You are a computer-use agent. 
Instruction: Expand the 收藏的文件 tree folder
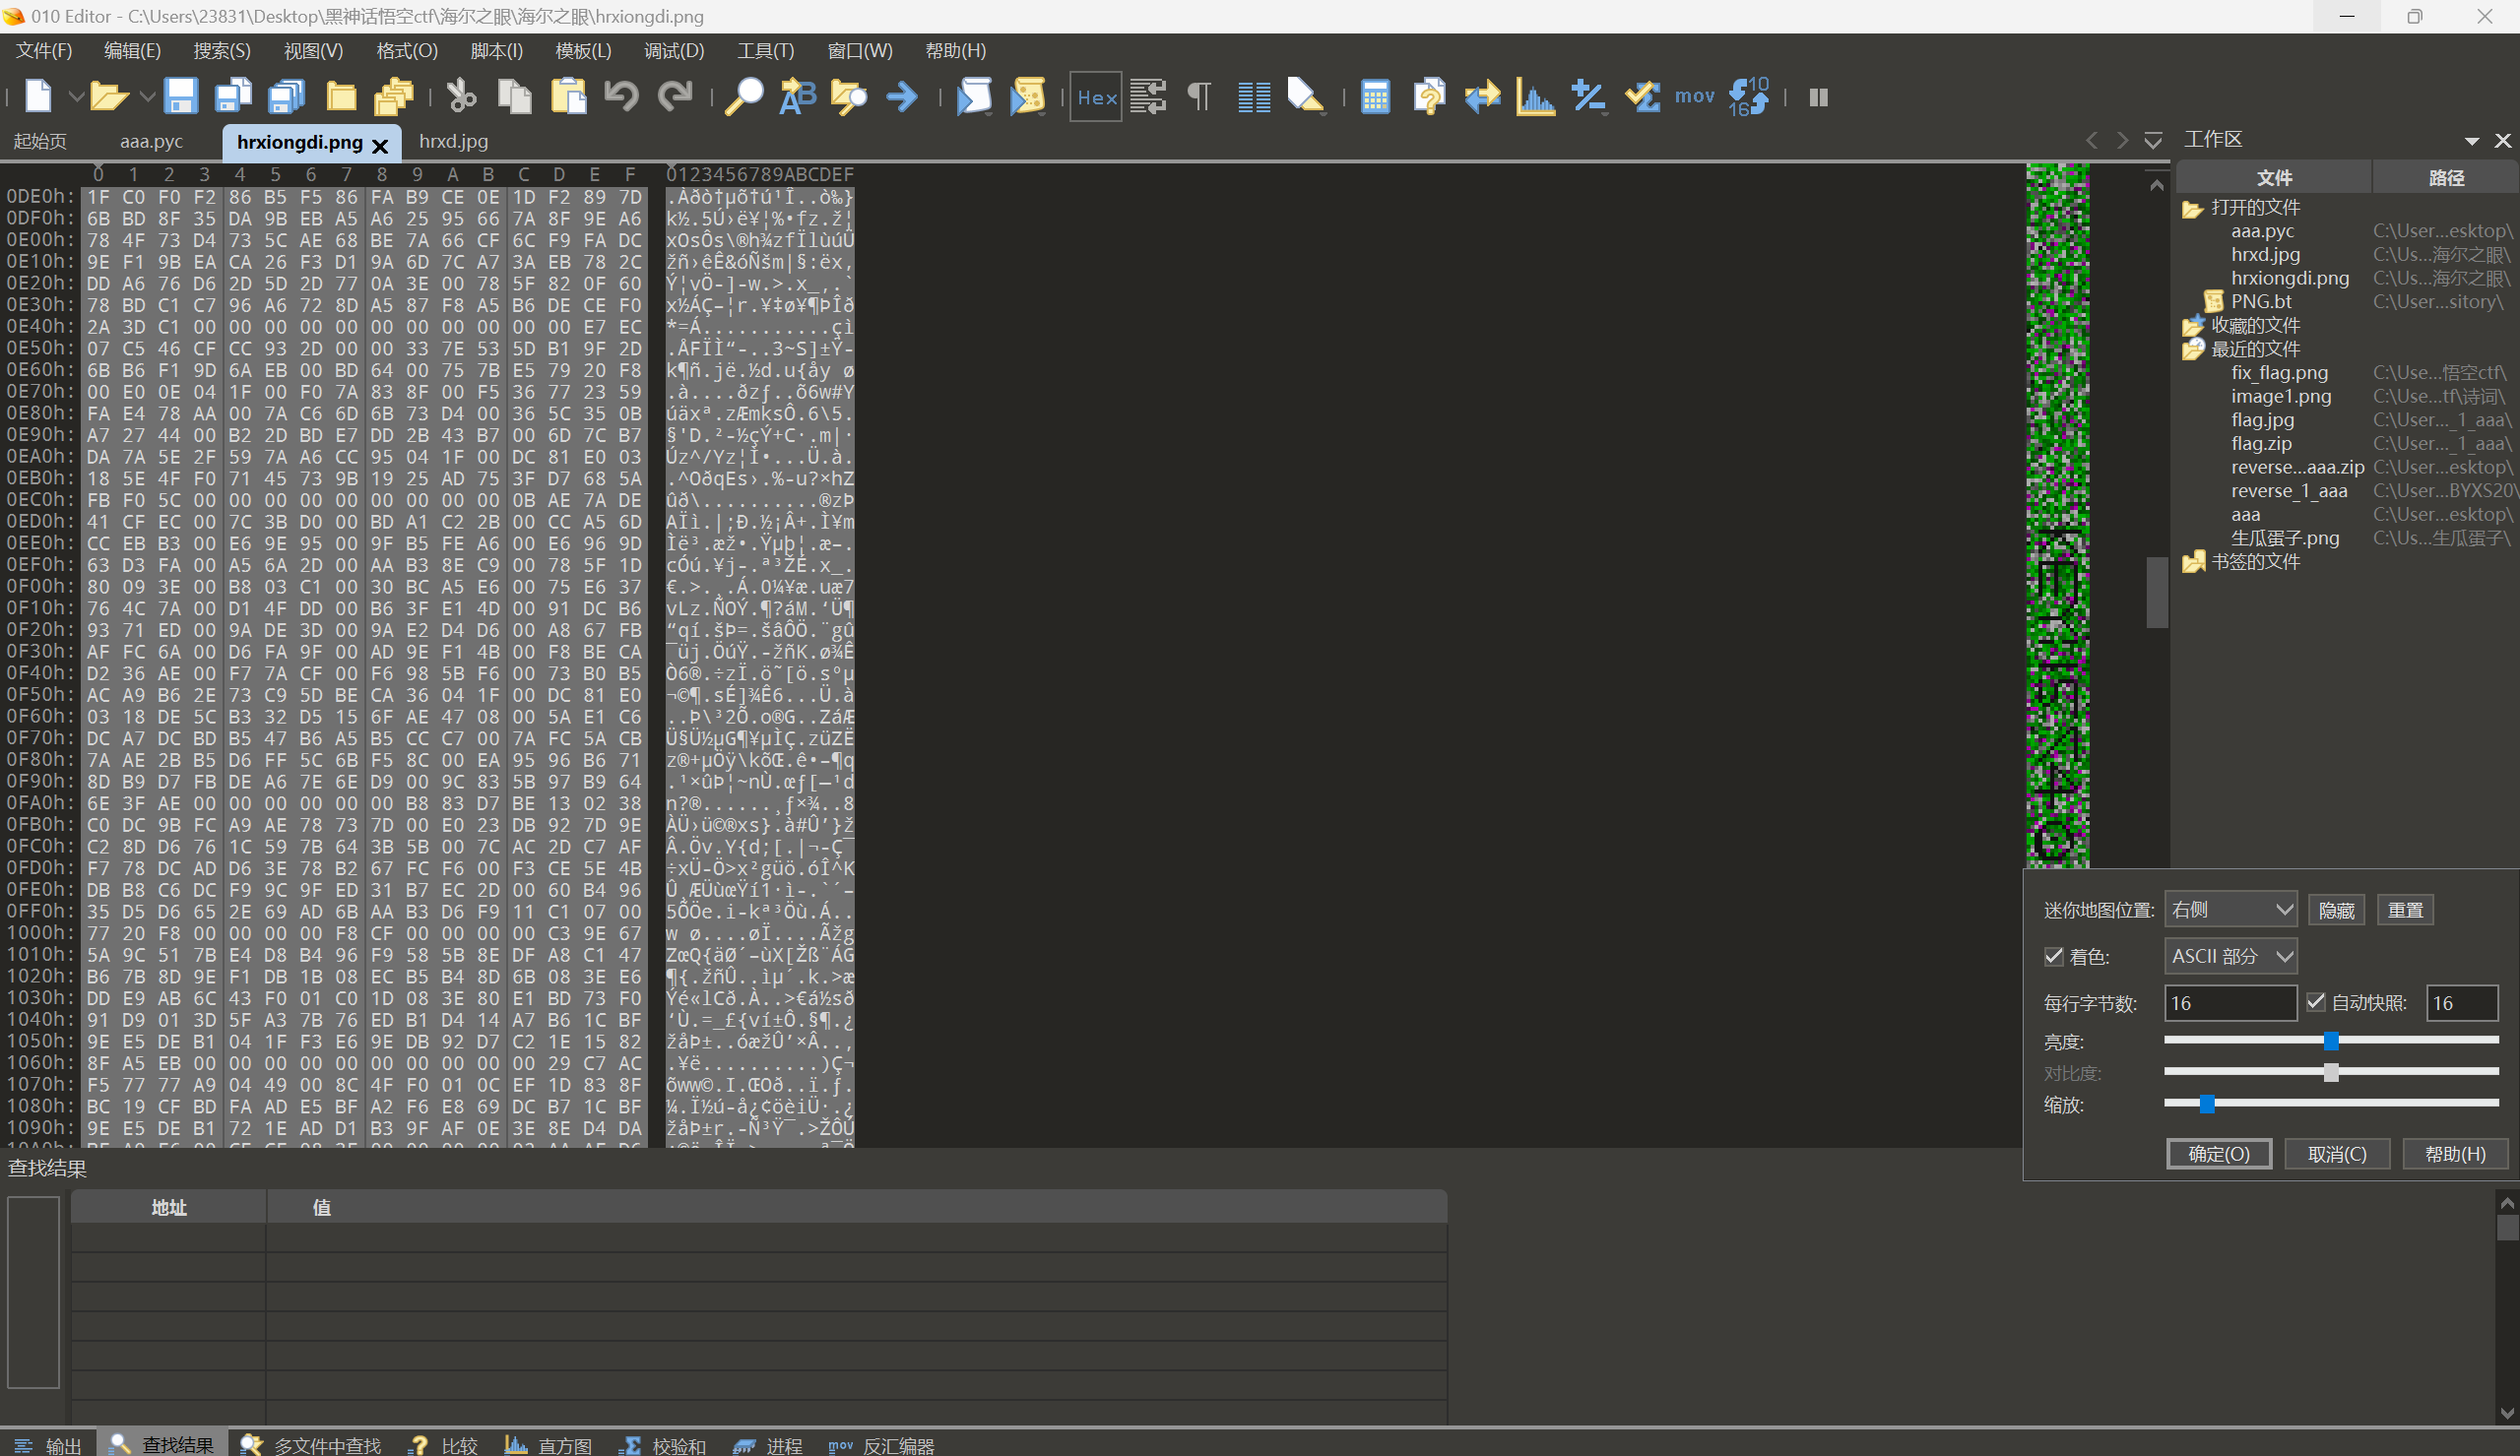point(2192,325)
